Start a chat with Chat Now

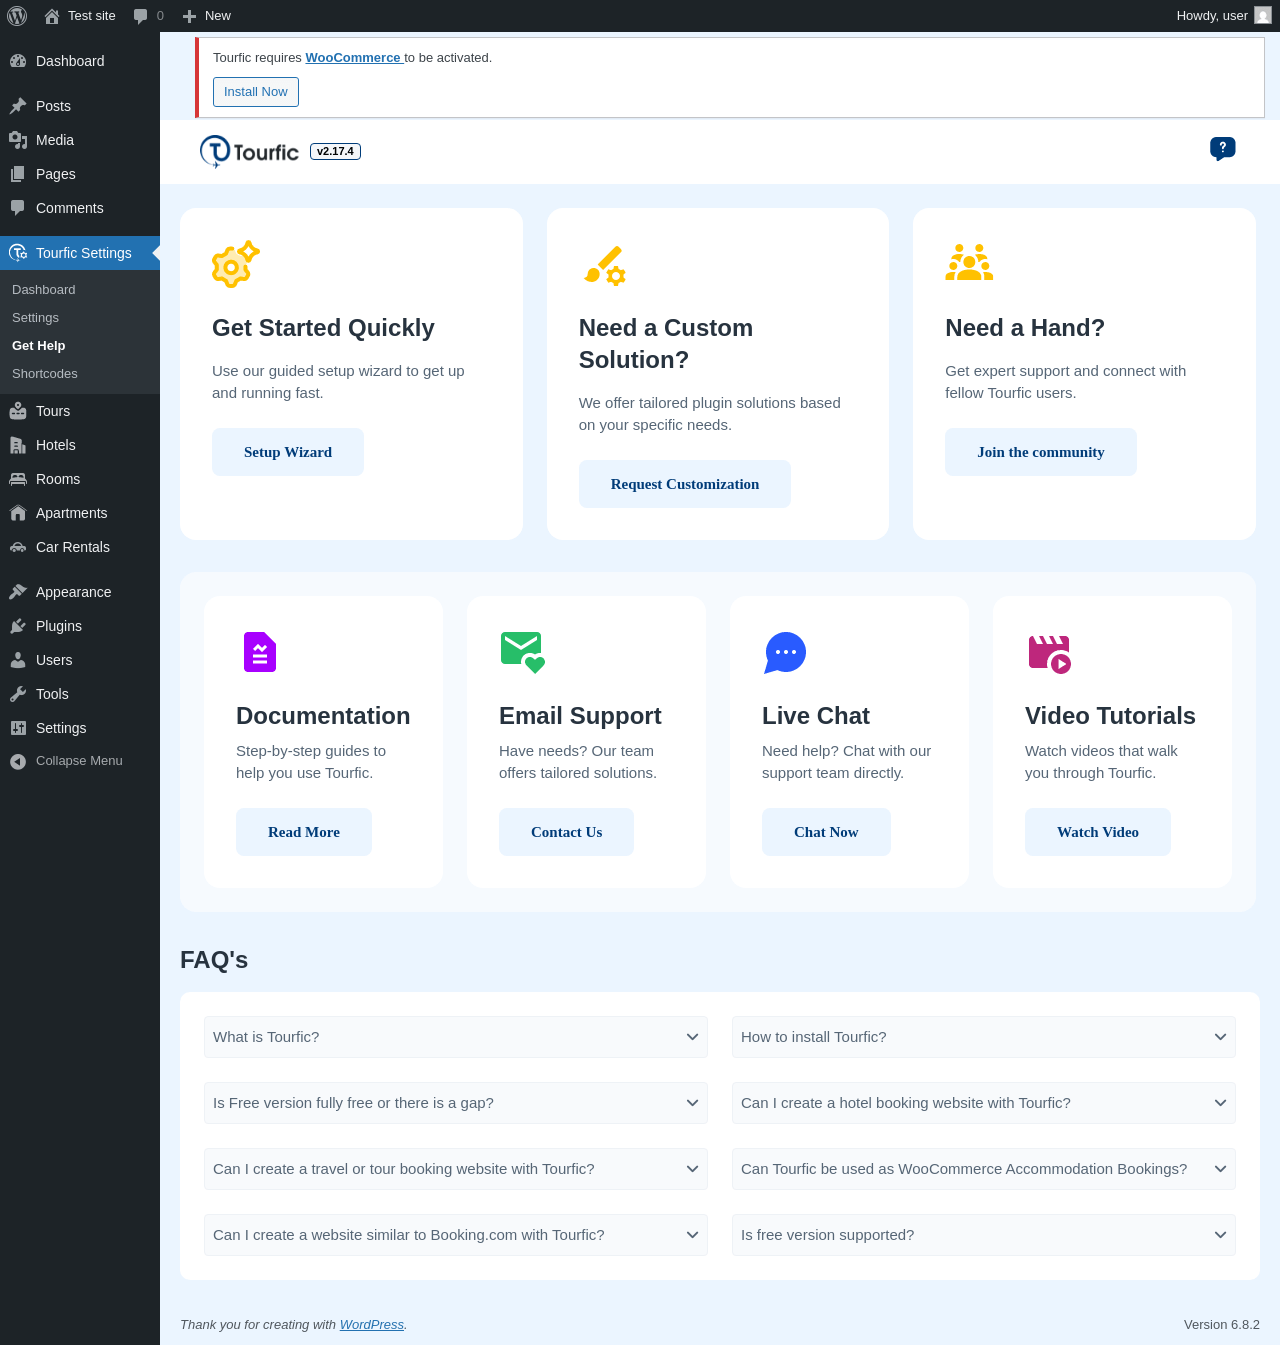(826, 832)
